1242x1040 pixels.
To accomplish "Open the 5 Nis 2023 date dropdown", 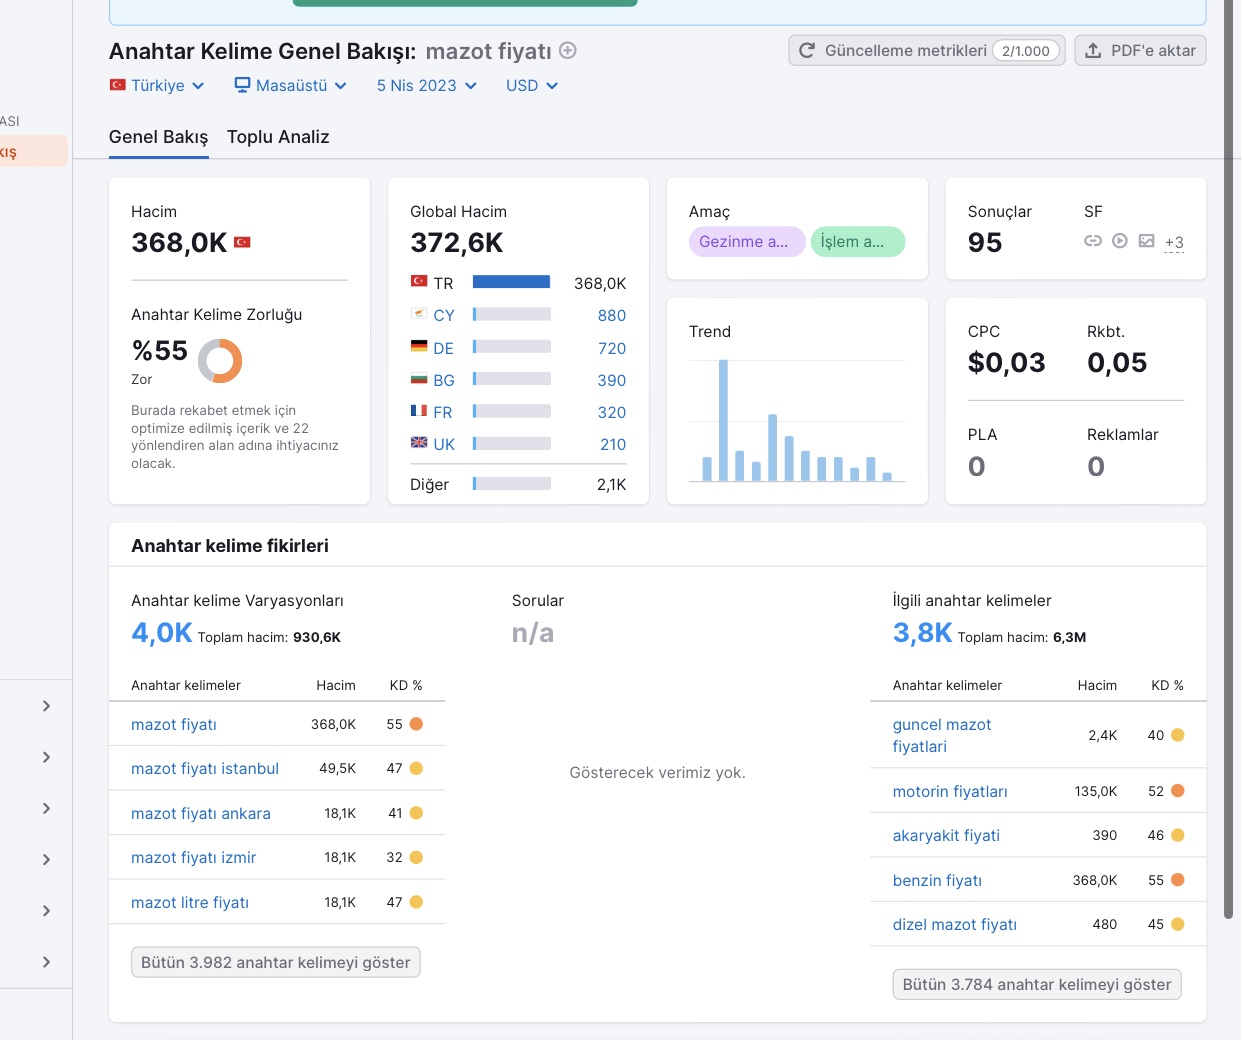I will 427,86.
